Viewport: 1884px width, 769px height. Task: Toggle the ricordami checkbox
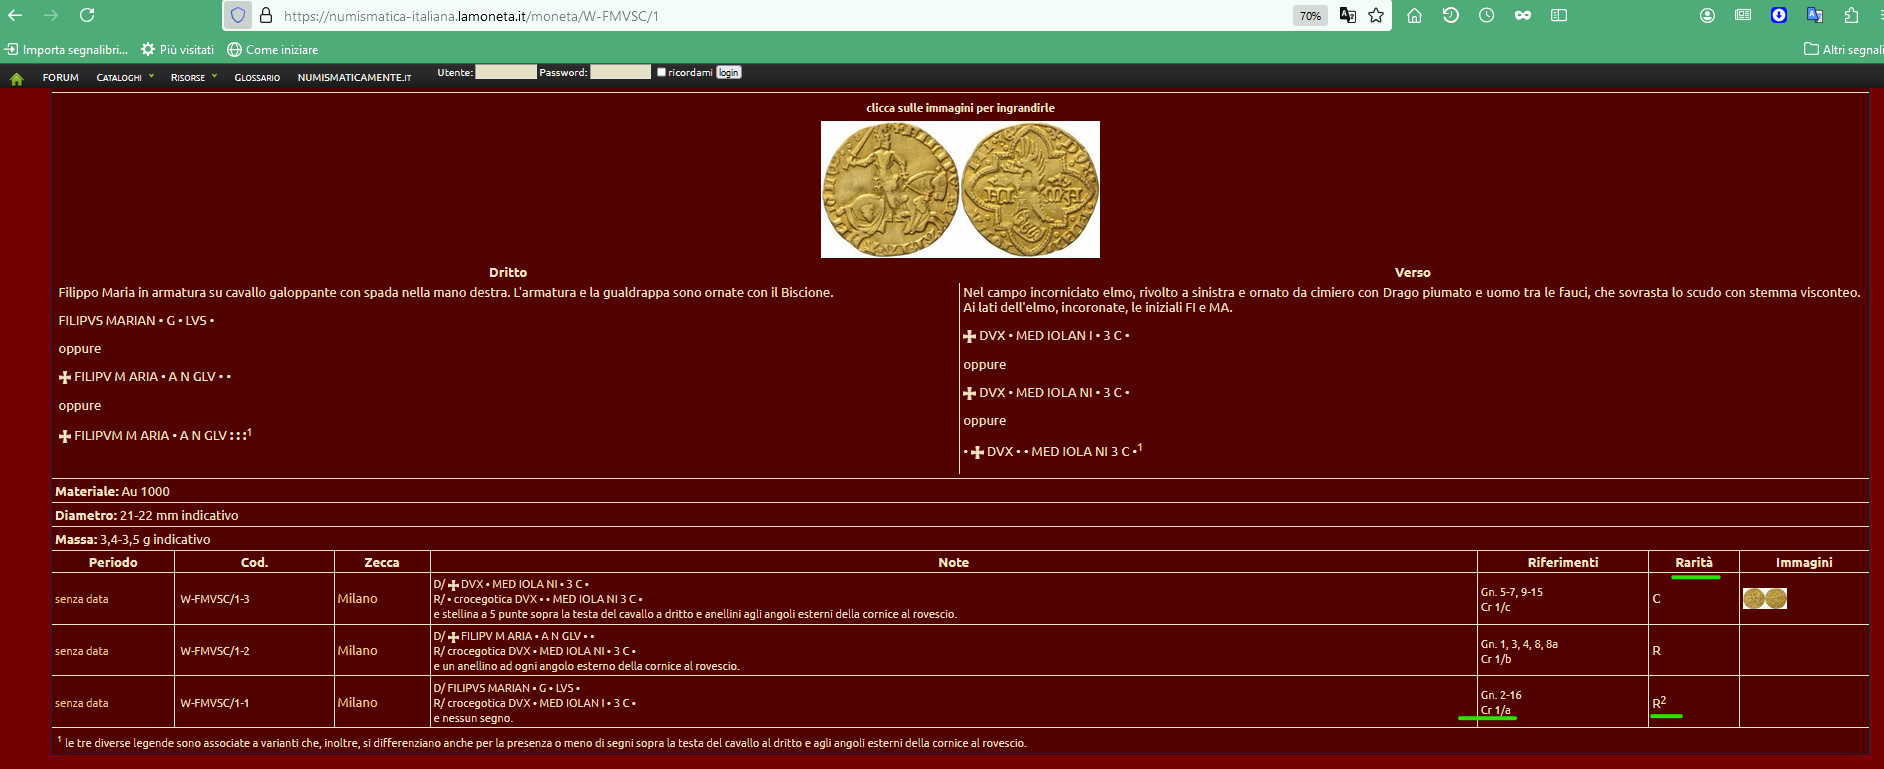pyautogui.click(x=661, y=72)
